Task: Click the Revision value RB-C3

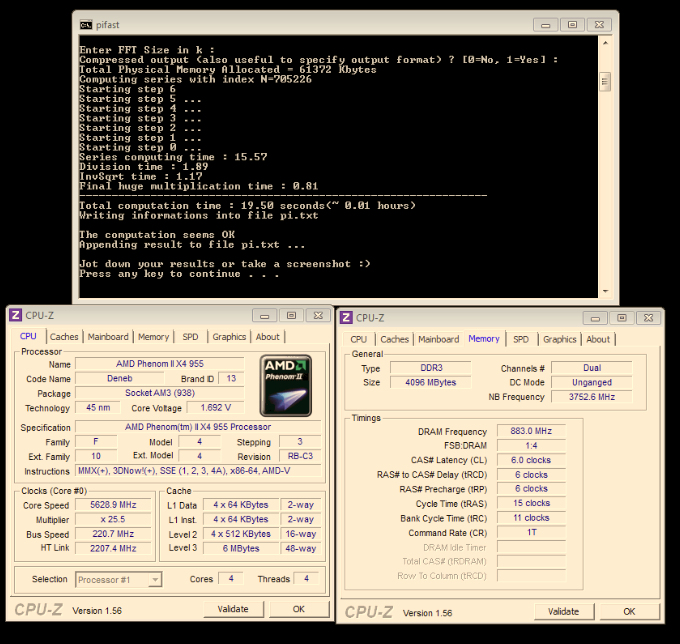Action: 300,456
